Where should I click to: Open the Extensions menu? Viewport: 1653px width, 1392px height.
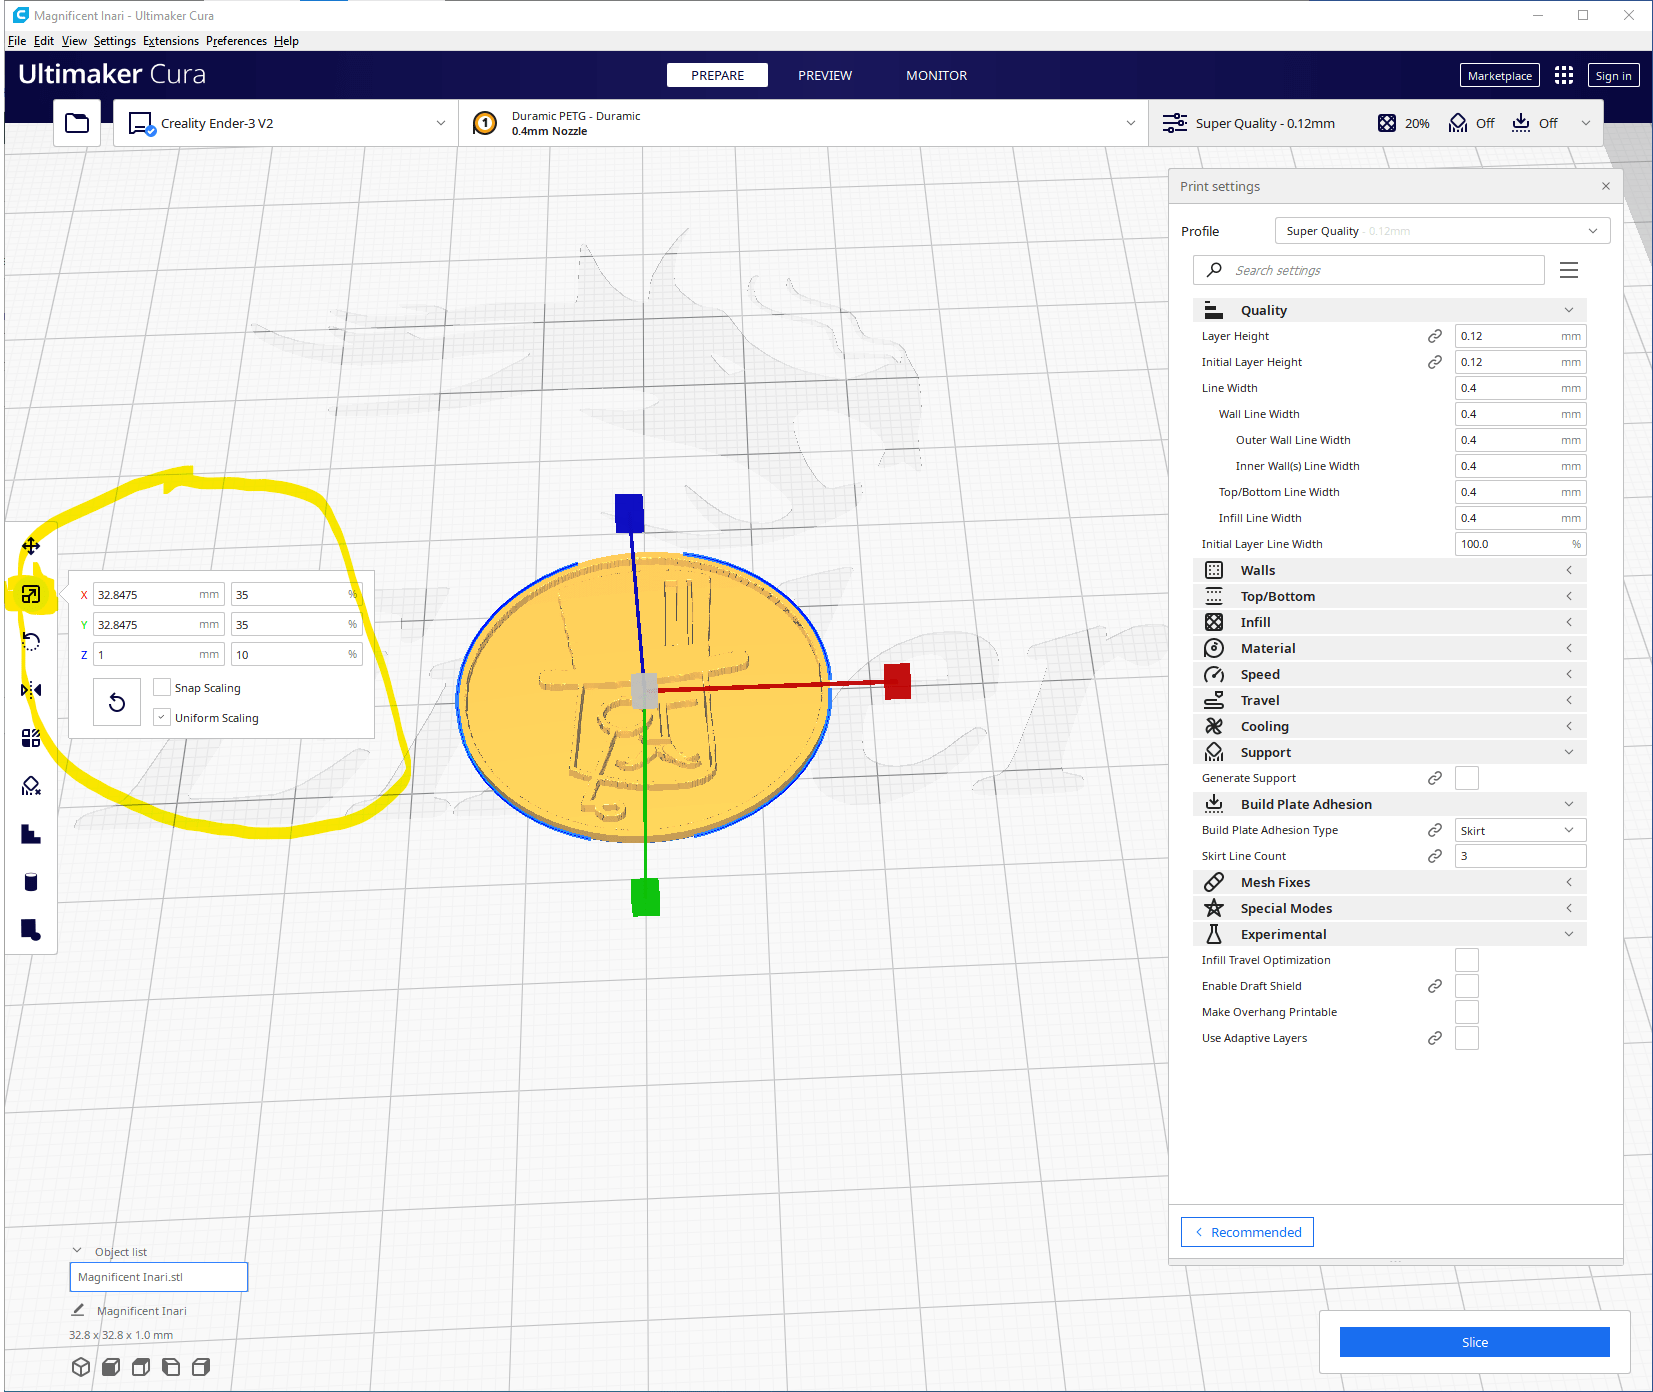(x=170, y=41)
